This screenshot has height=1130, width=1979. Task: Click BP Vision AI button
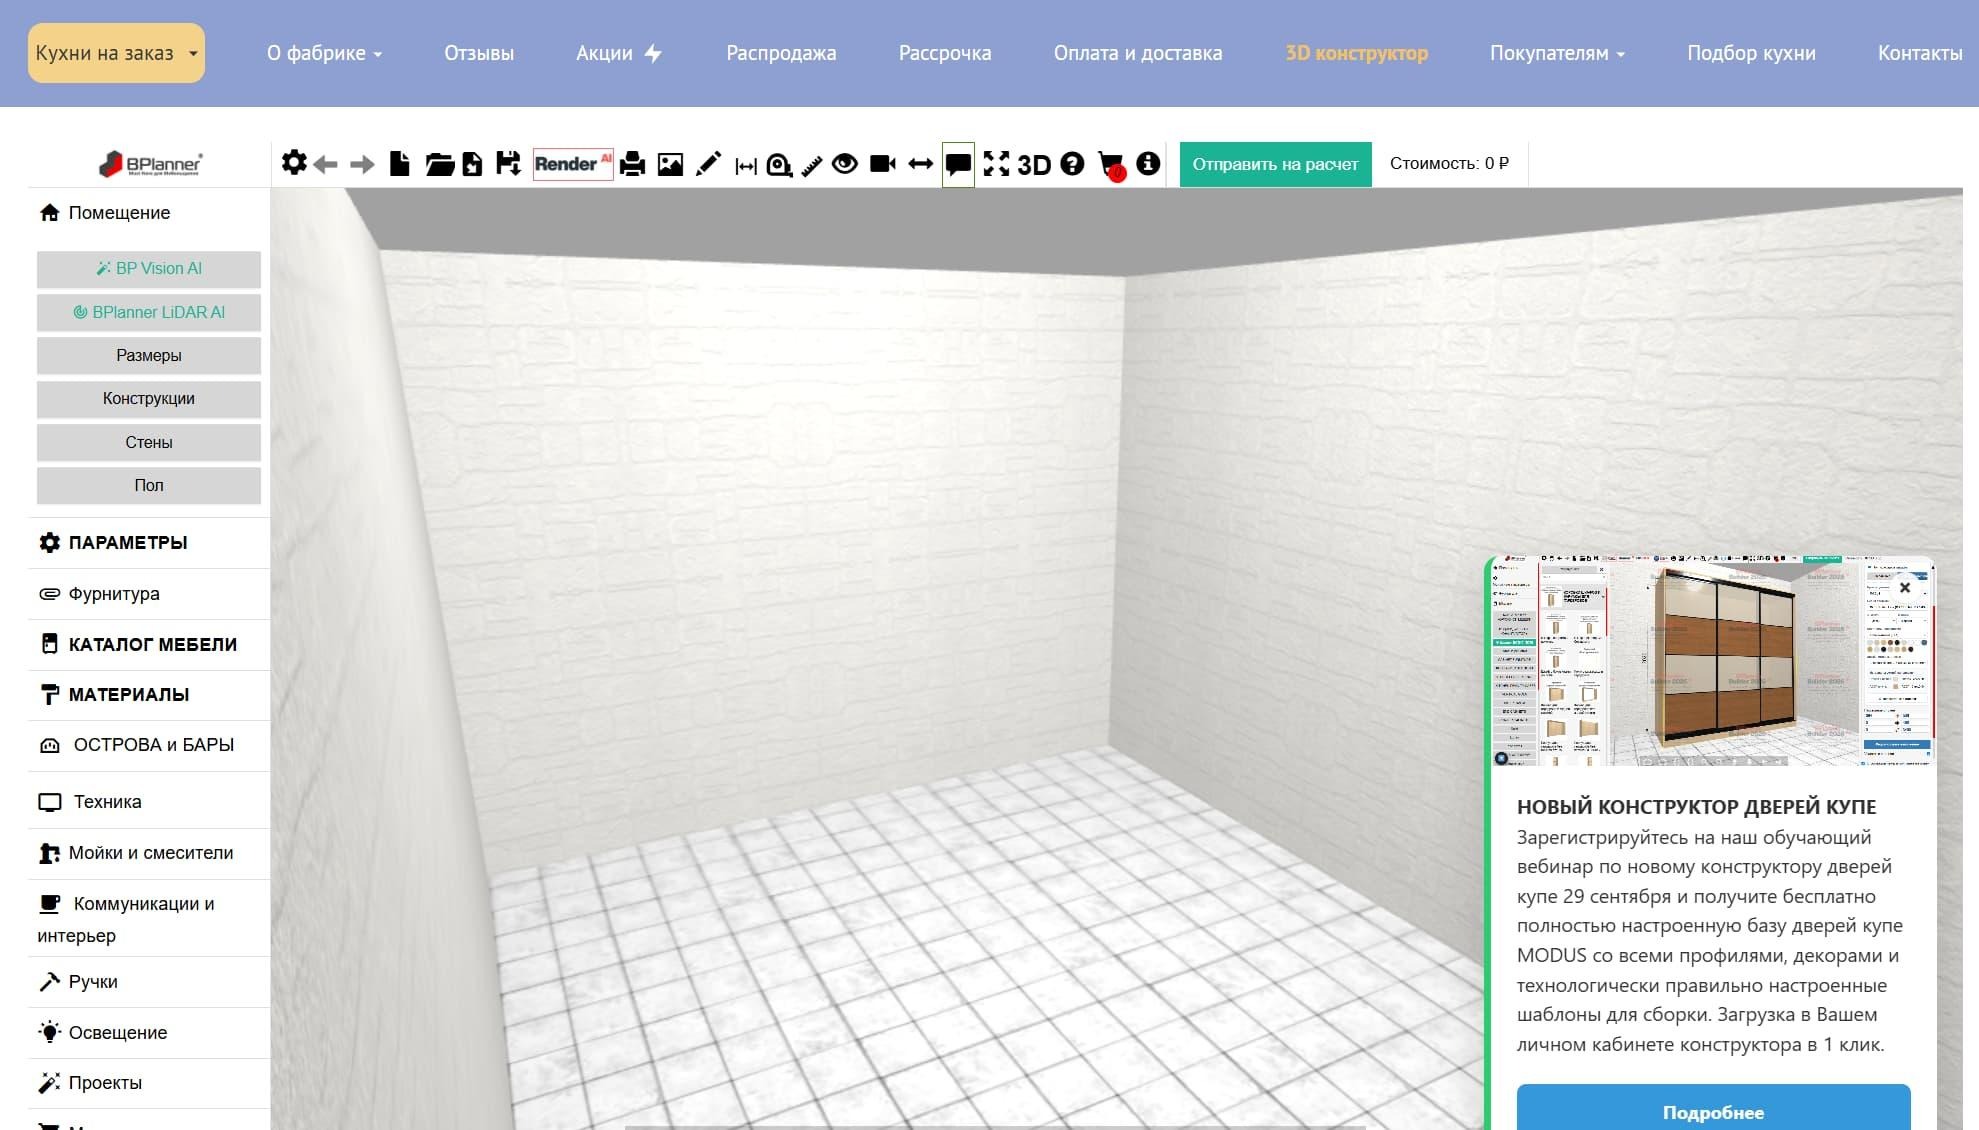pyautogui.click(x=149, y=268)
